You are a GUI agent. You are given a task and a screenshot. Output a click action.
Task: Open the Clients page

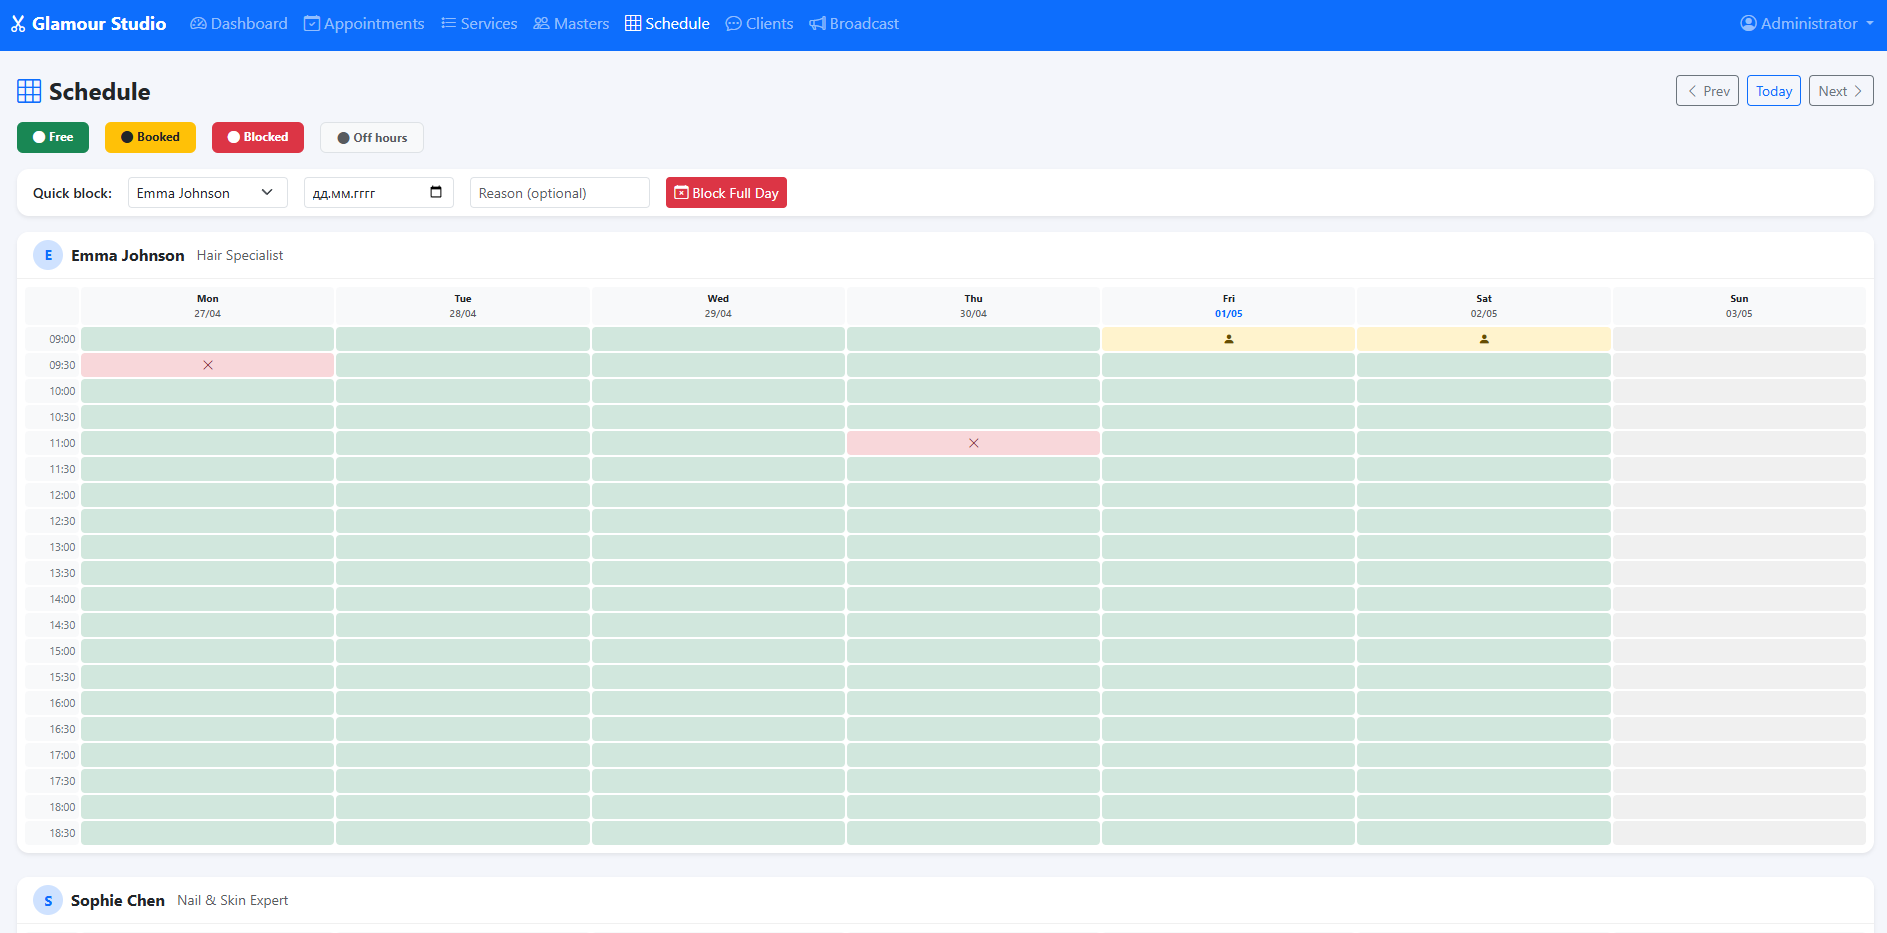point(759,24)
